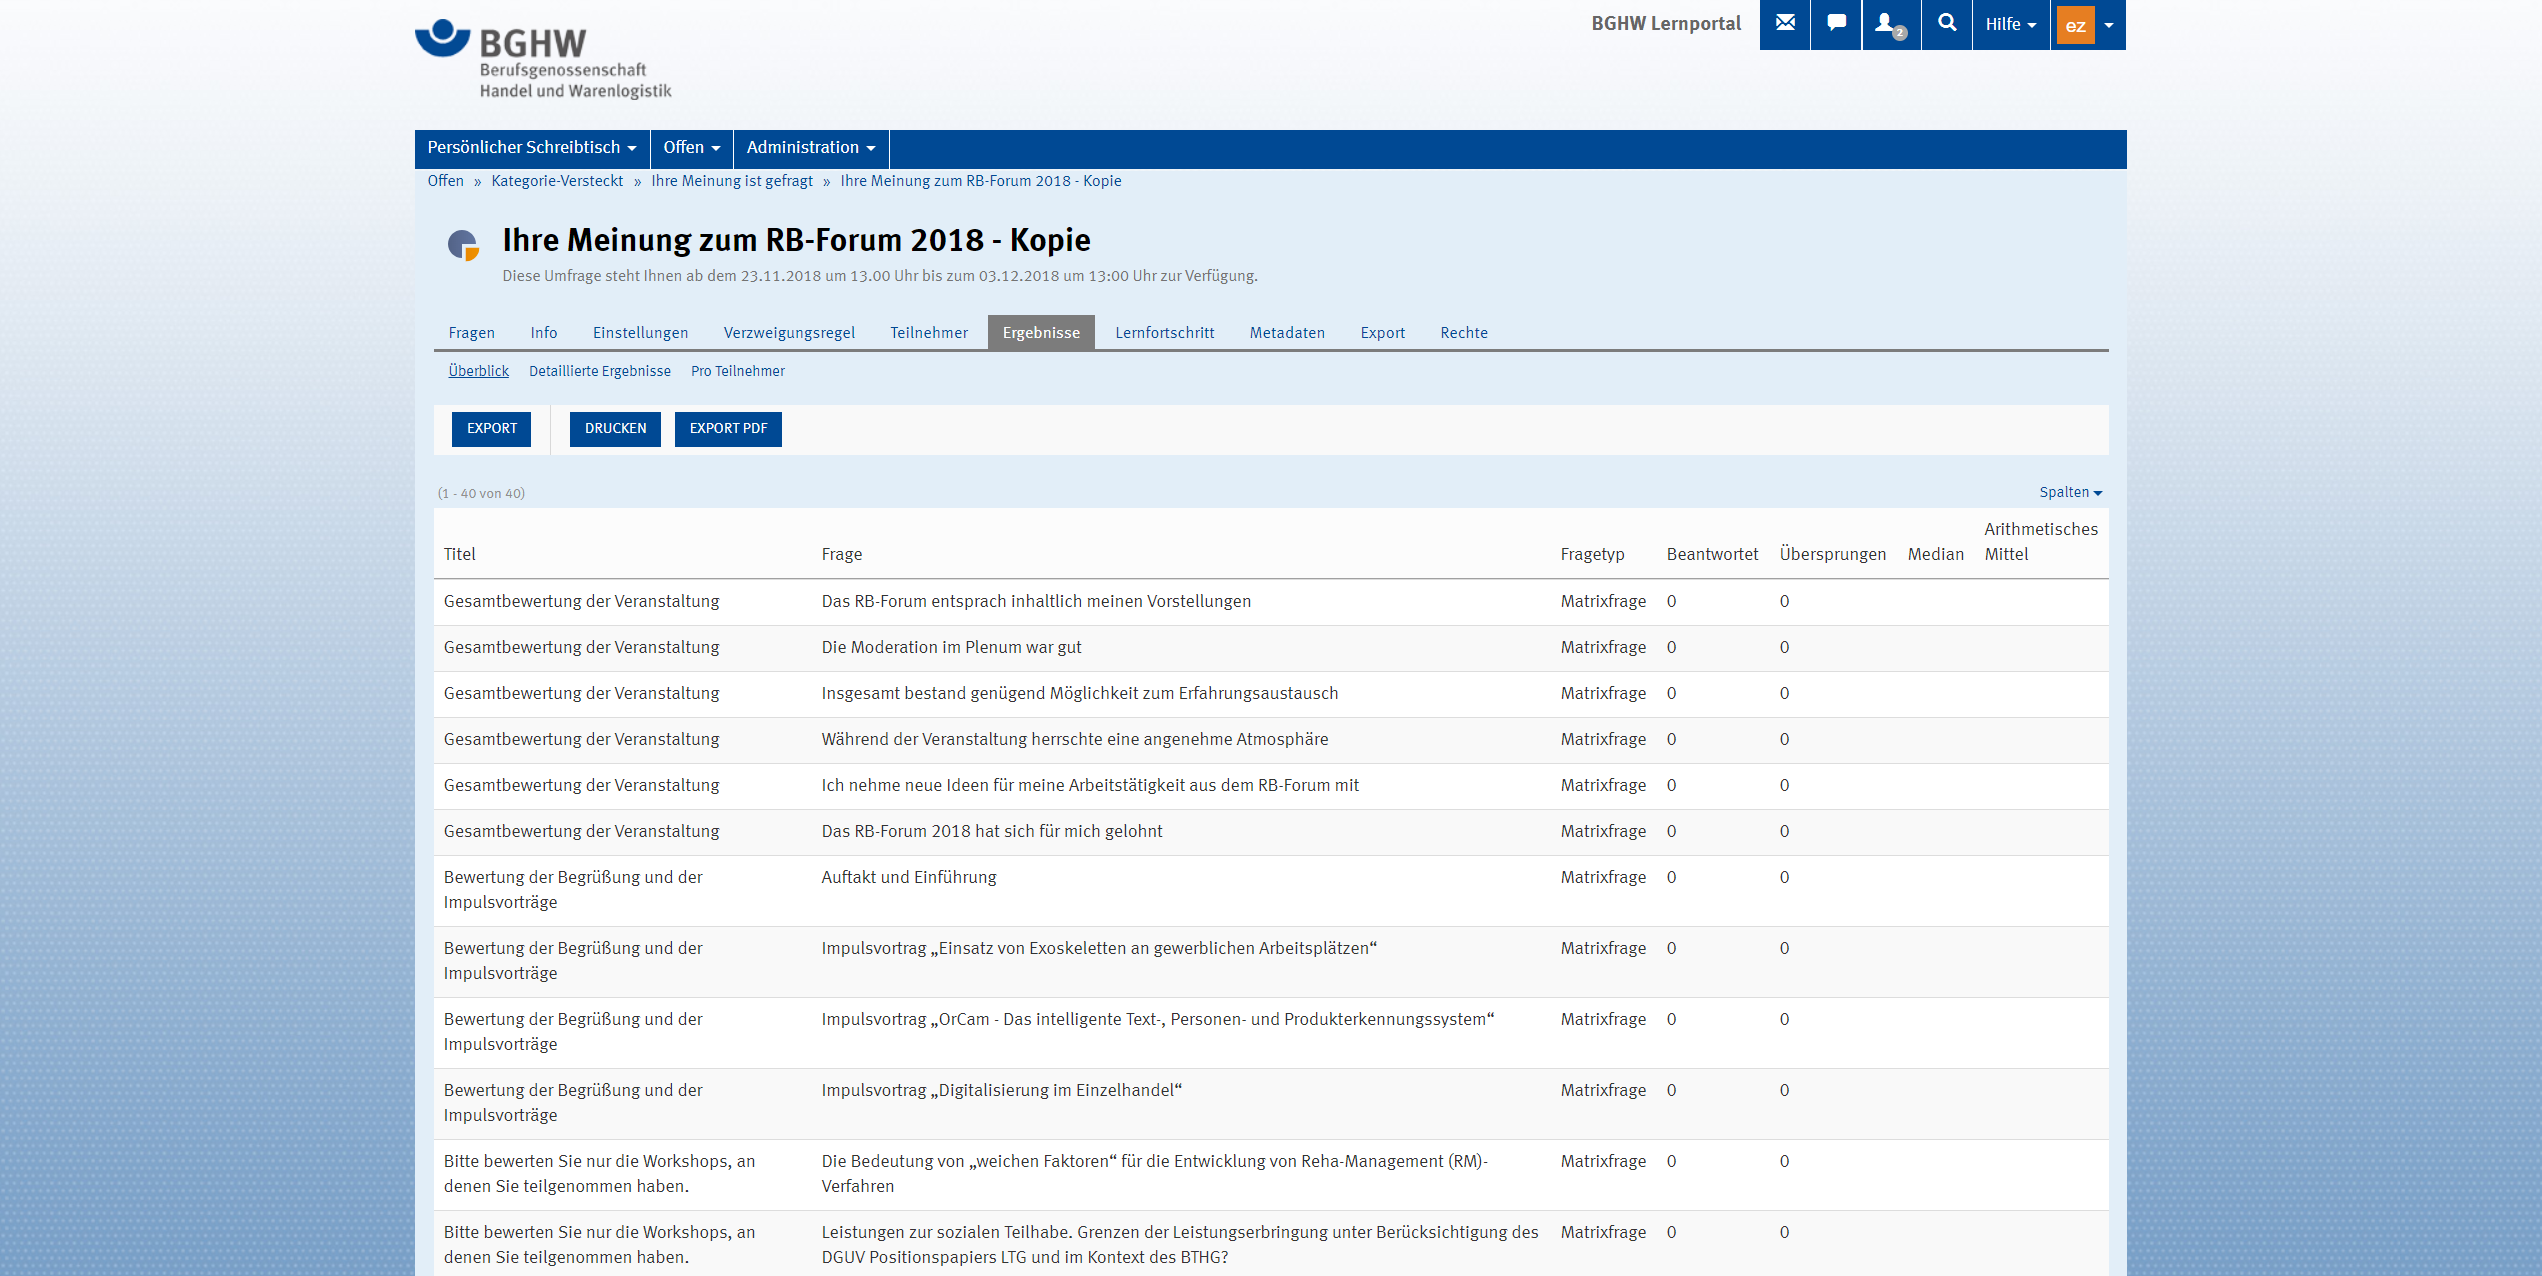Click the BGHW logo
Screen dimensions: 2542x1276
point(543,60)
